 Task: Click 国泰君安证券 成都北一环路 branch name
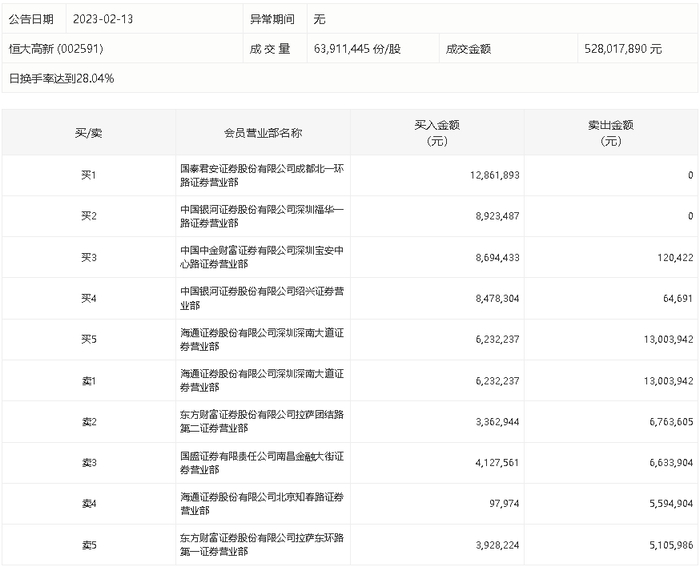[x=262, y=175]
